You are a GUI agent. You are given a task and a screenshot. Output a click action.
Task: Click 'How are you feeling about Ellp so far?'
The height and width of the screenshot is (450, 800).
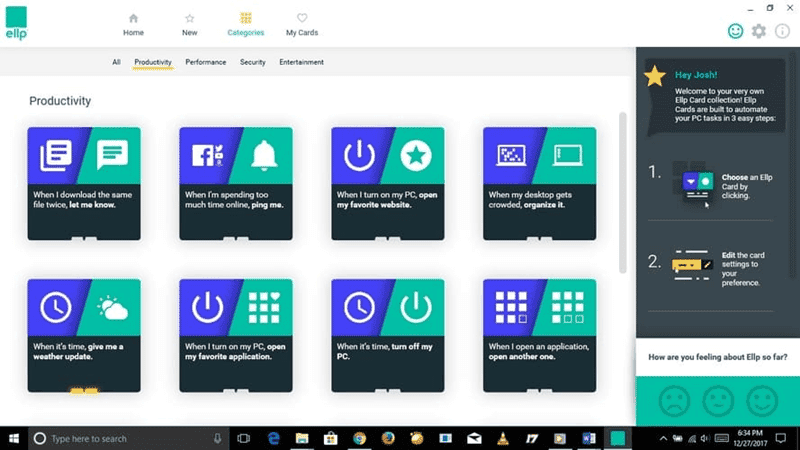[717, 357]
